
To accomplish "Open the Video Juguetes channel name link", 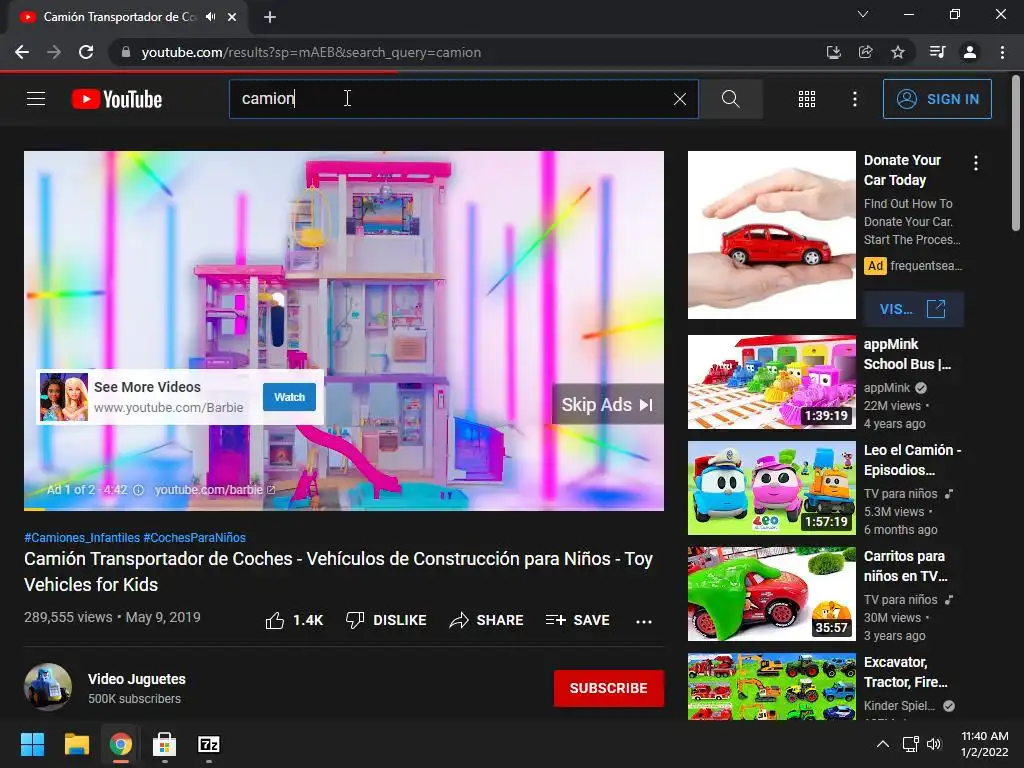I will point(136,679).
